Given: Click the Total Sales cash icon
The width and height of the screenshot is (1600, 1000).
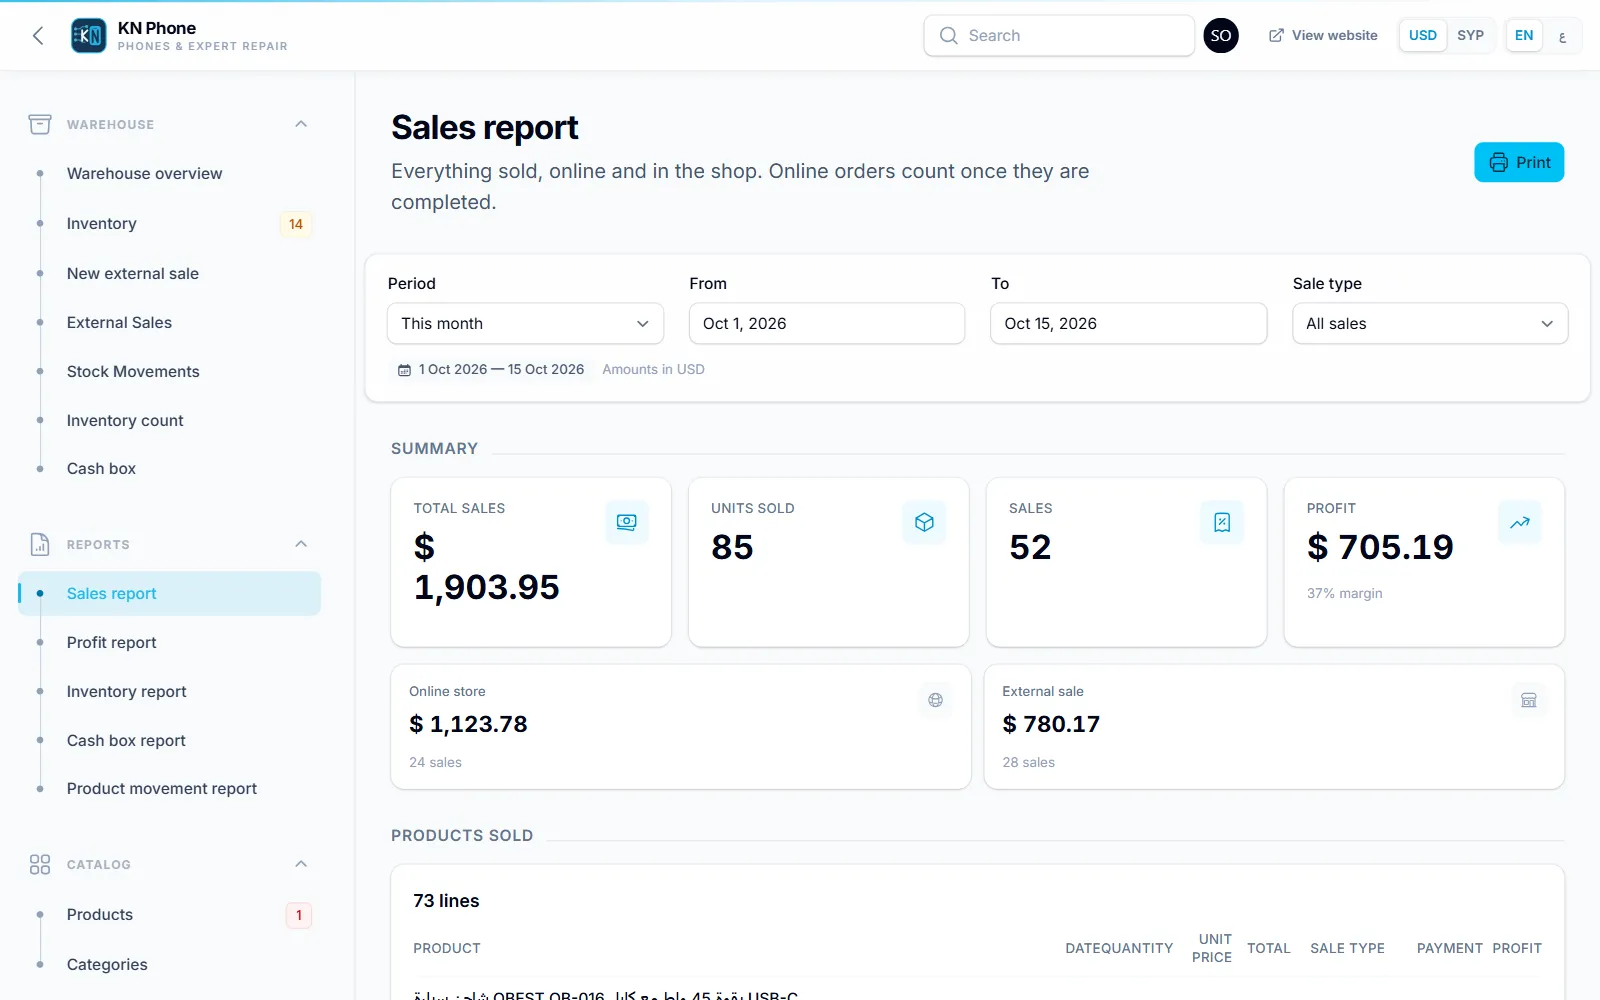Looking at the screenshot, I should 627,522.
